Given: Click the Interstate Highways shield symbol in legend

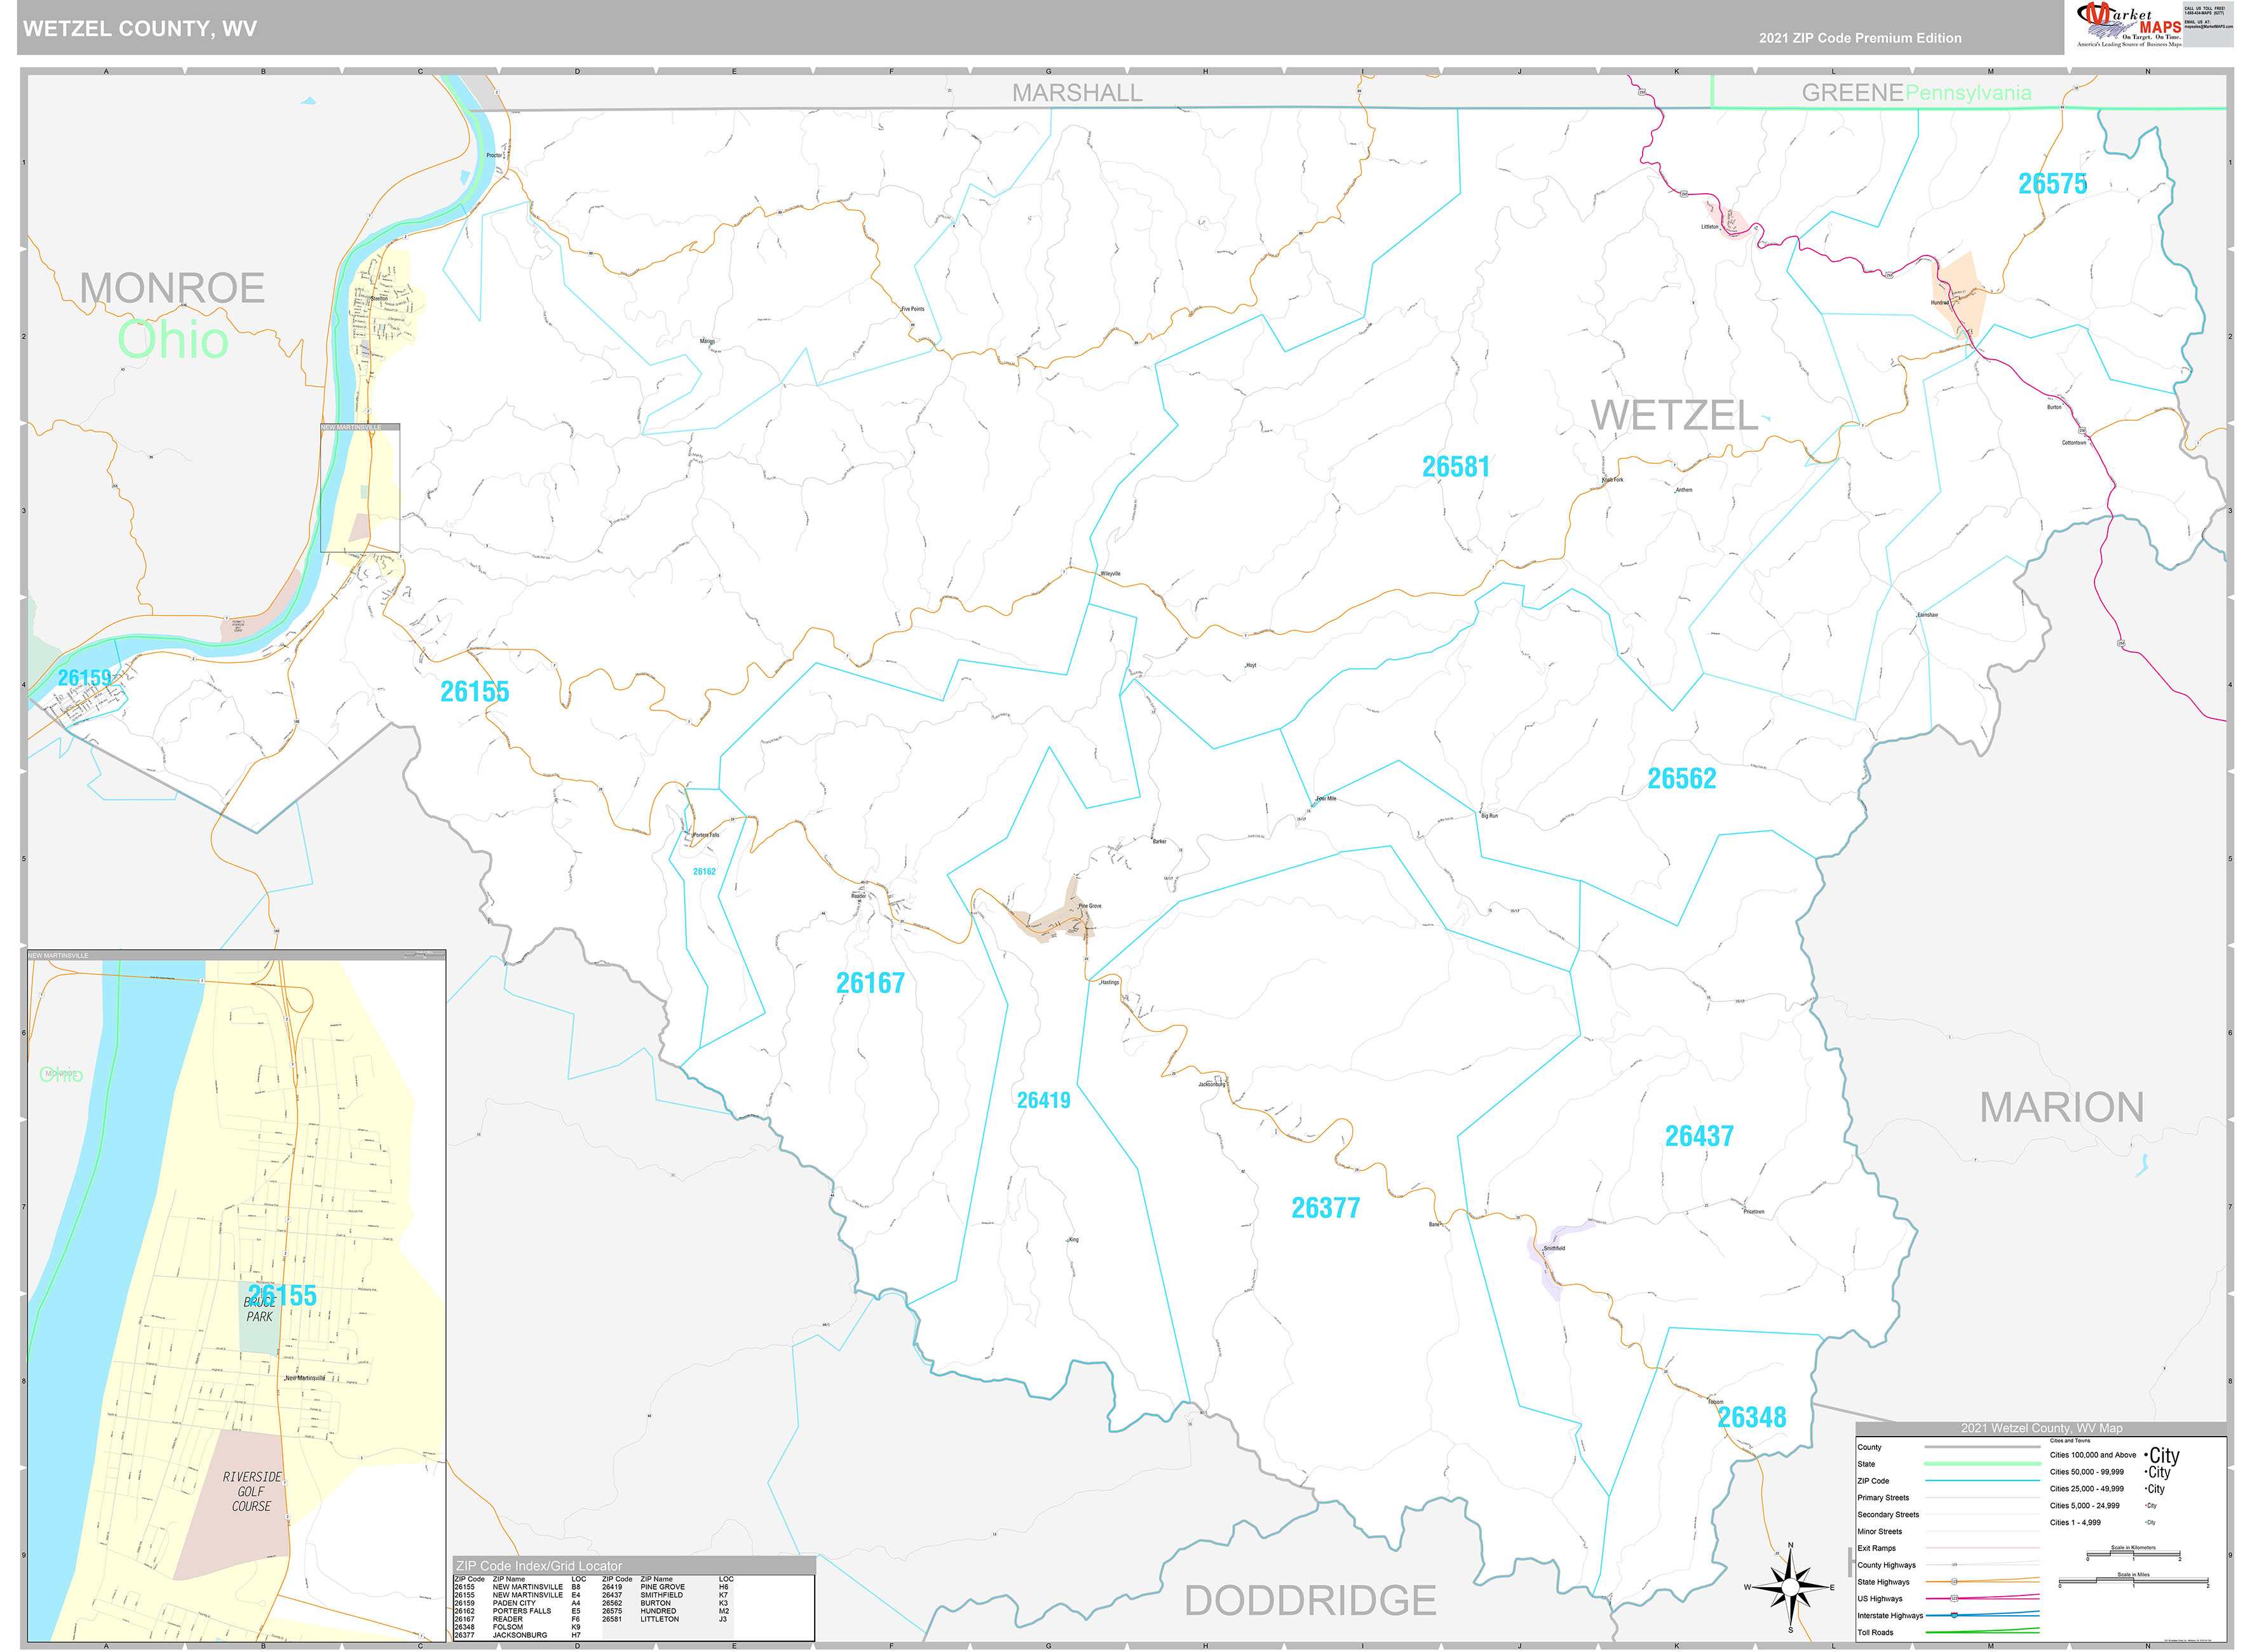Looking at the screenshot, I should coord(1954,1615).
